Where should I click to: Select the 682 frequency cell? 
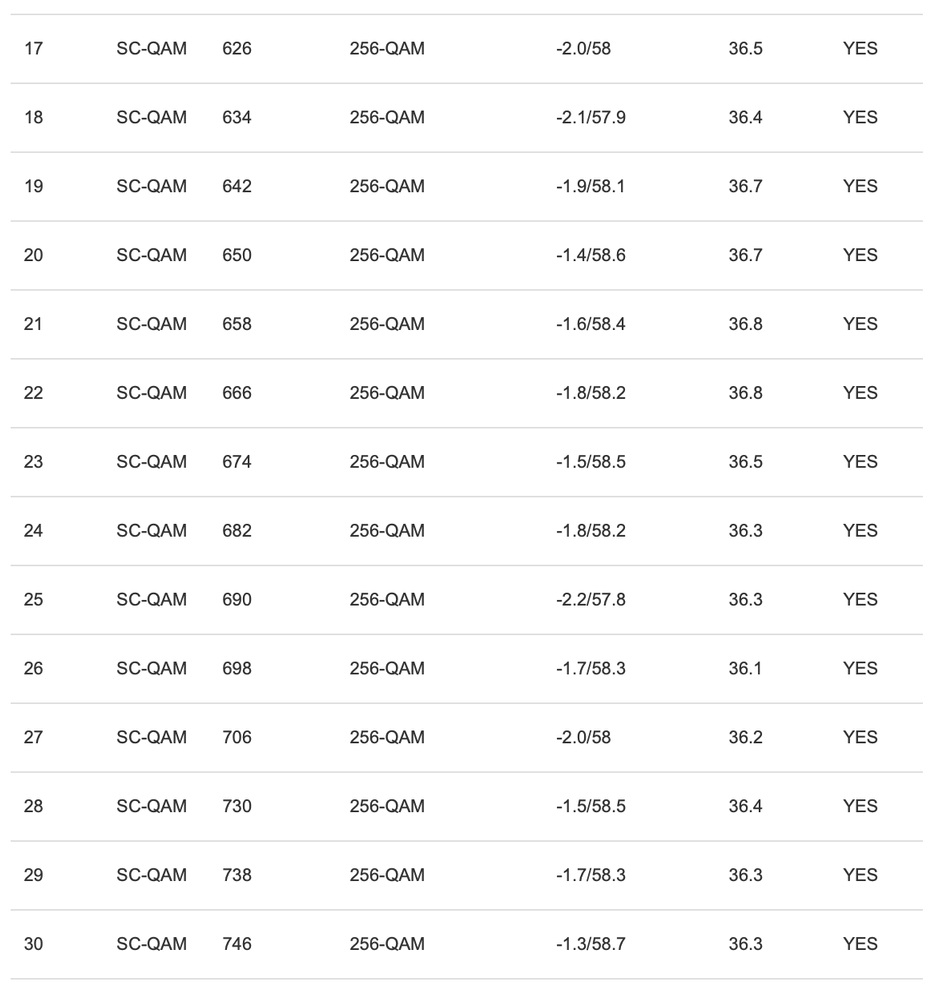237,531
